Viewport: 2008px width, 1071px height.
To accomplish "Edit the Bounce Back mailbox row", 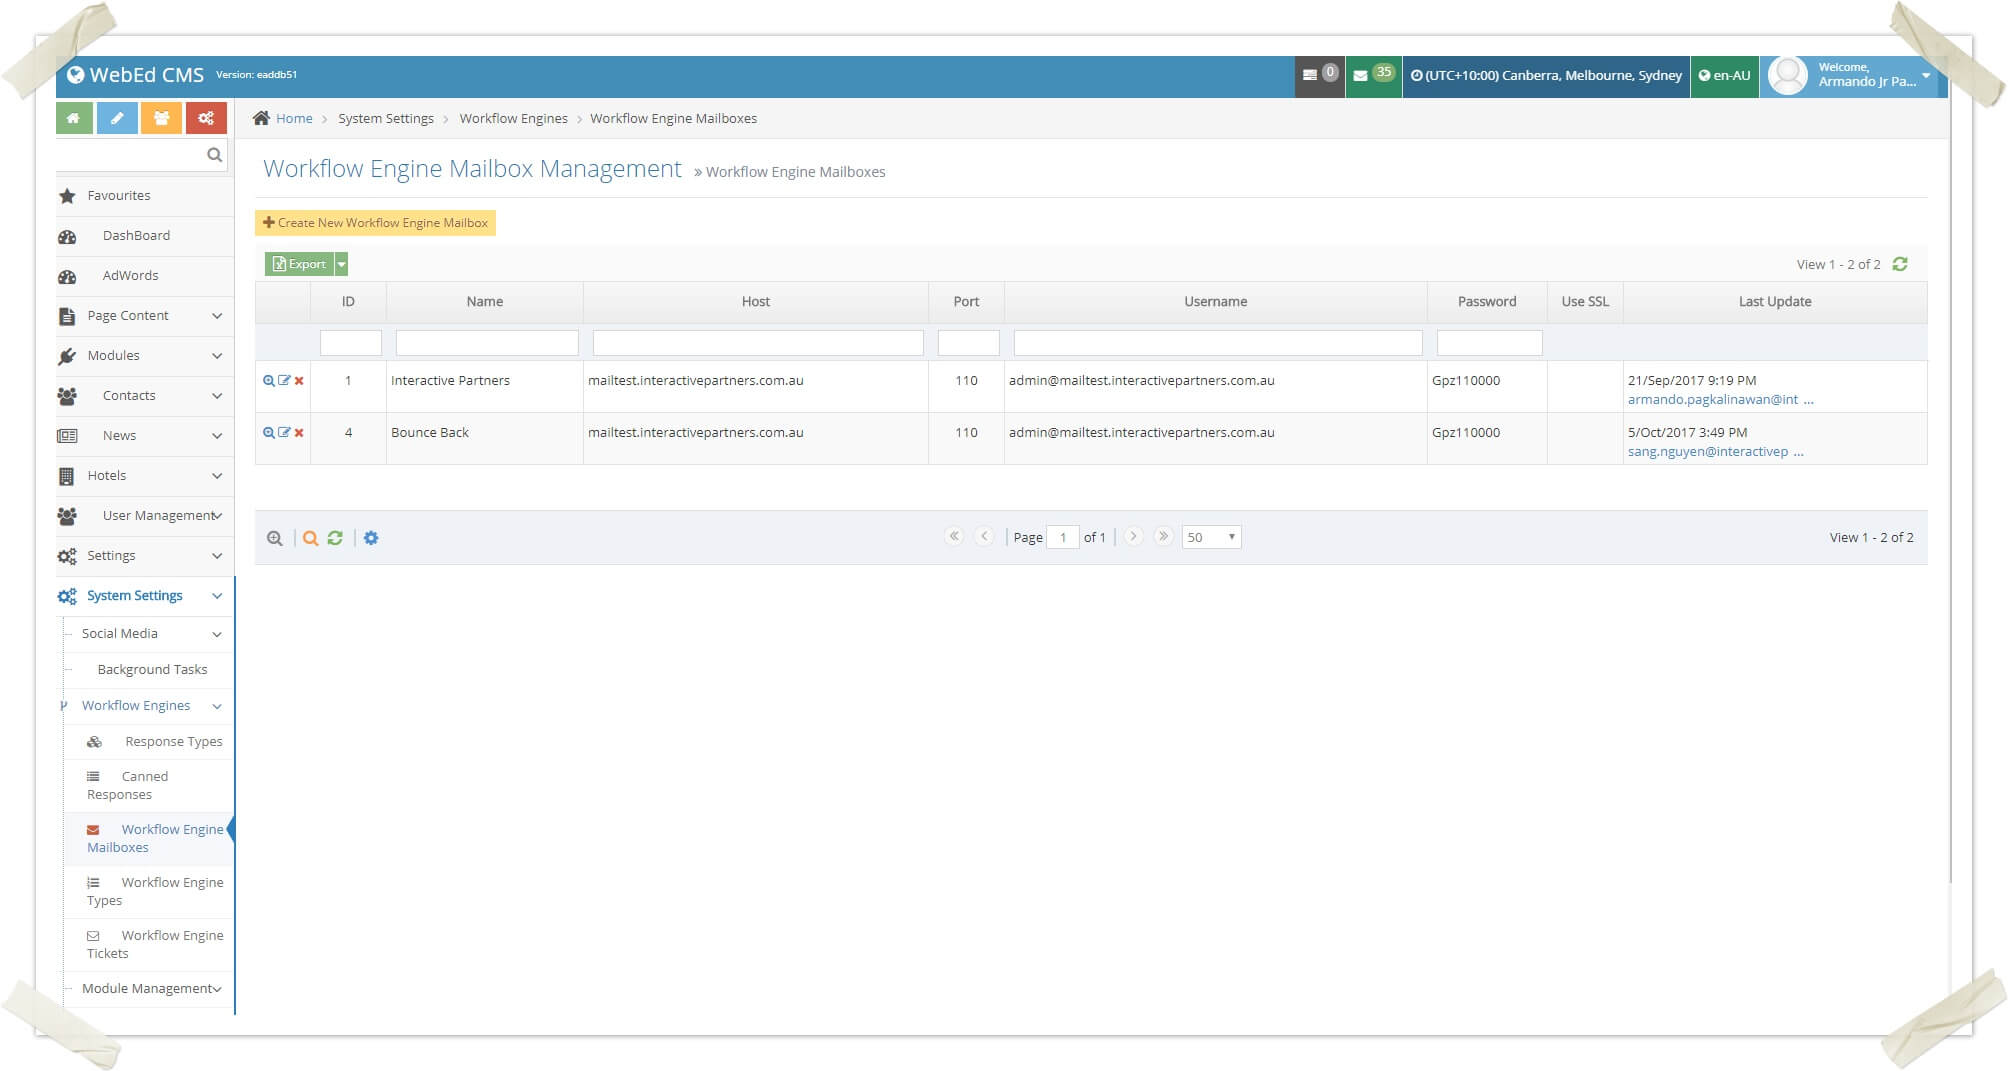I will point(284,433).
